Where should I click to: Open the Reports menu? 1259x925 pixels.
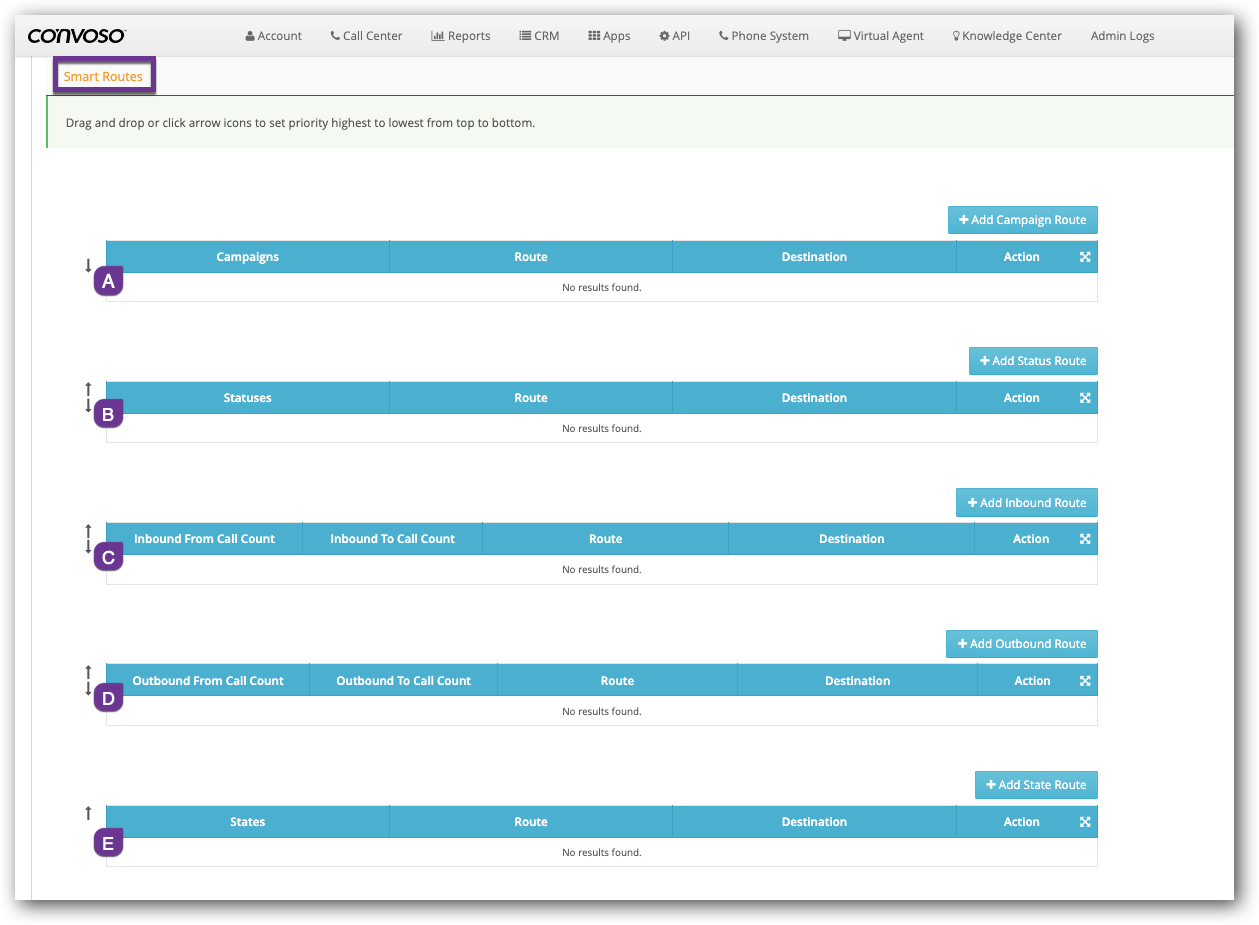[461, 36]
